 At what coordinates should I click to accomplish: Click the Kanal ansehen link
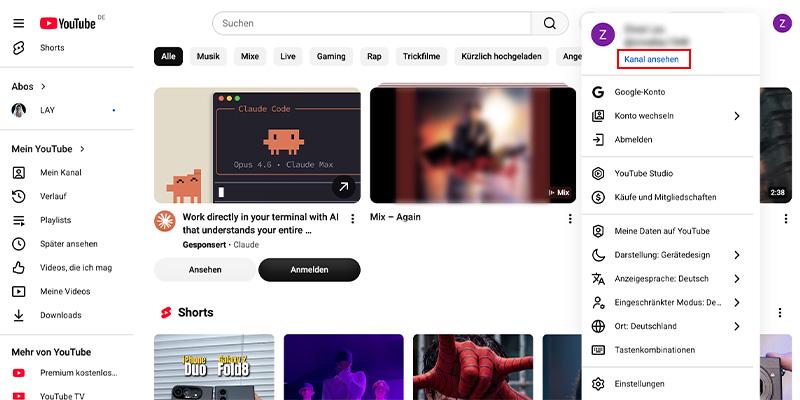tap(652, 59)
